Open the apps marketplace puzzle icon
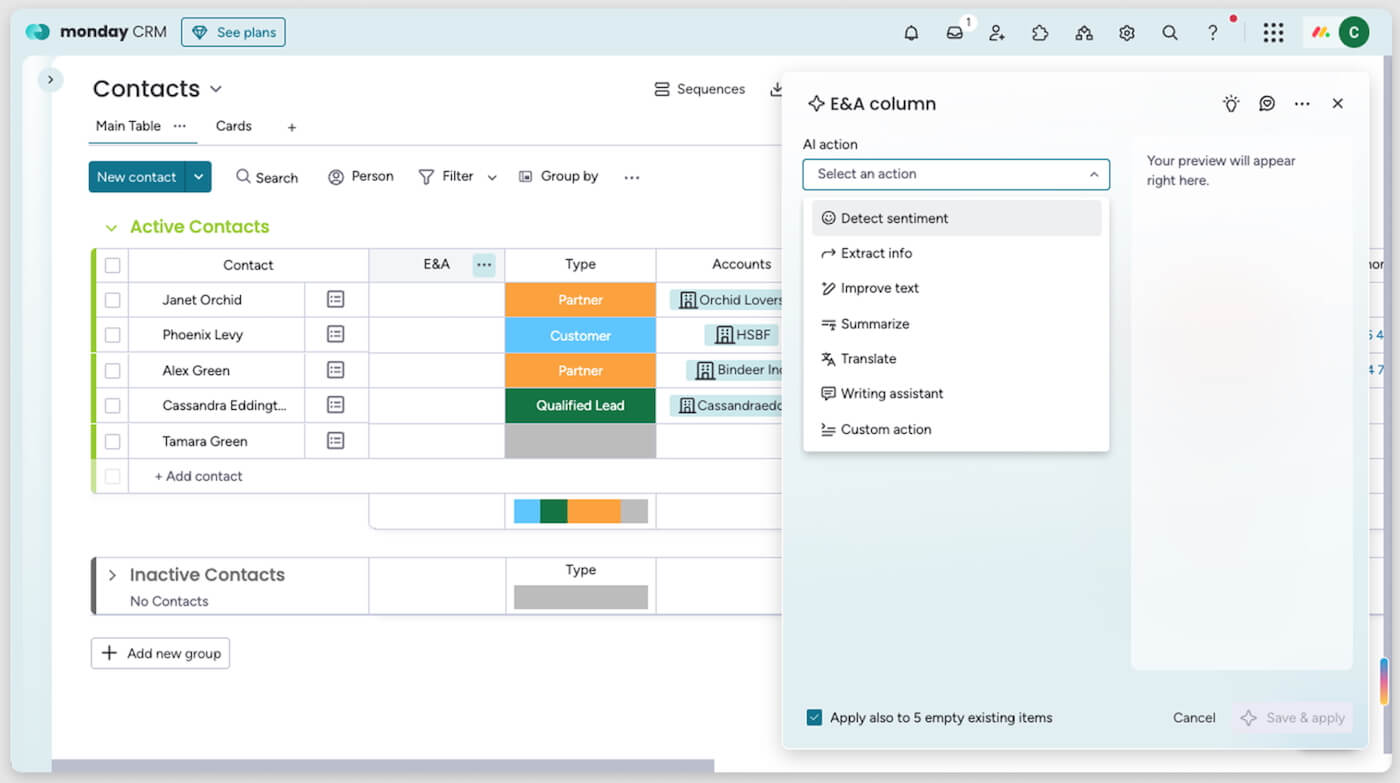Viewport: 1400px width, 783px height. click(x=1040, y=32)
